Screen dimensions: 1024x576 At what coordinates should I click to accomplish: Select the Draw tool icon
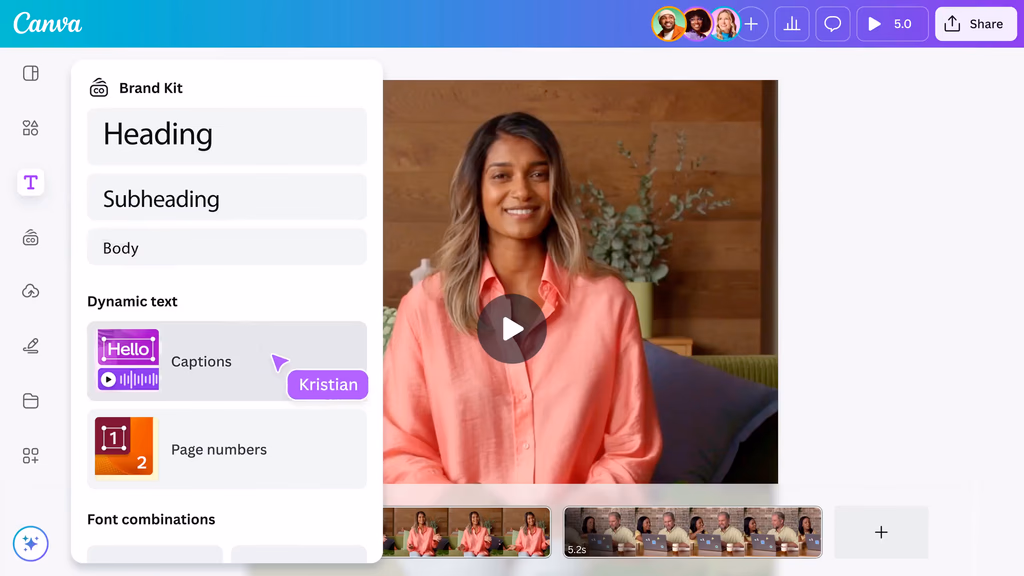coord(31,346)
